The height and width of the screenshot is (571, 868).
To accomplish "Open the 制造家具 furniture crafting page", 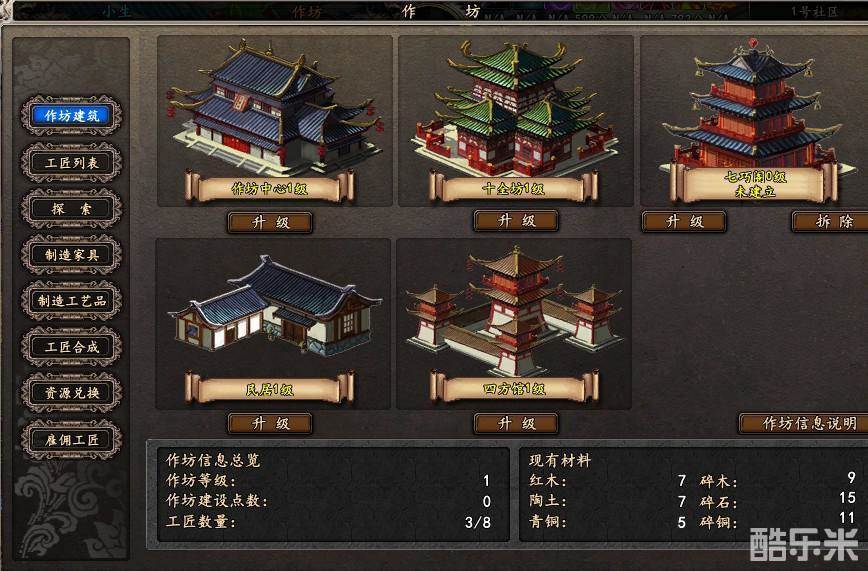I will click(71, 255).
